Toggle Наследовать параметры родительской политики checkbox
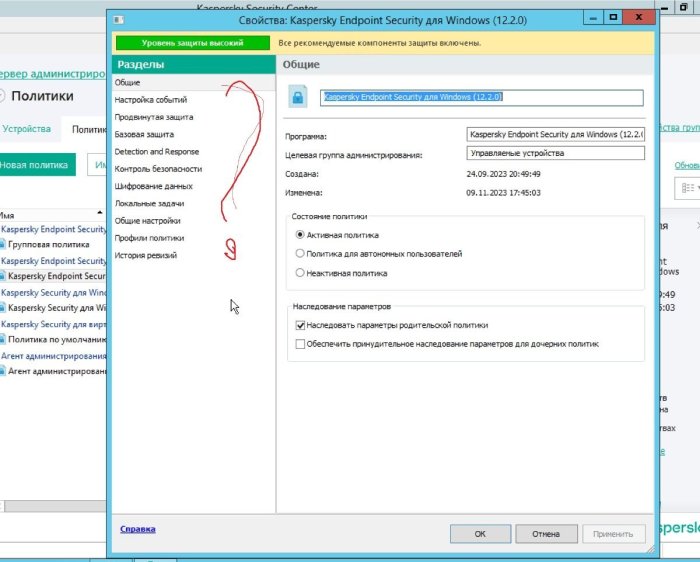Viewport: 700px width, 562px height. click(x=300, y=325)
